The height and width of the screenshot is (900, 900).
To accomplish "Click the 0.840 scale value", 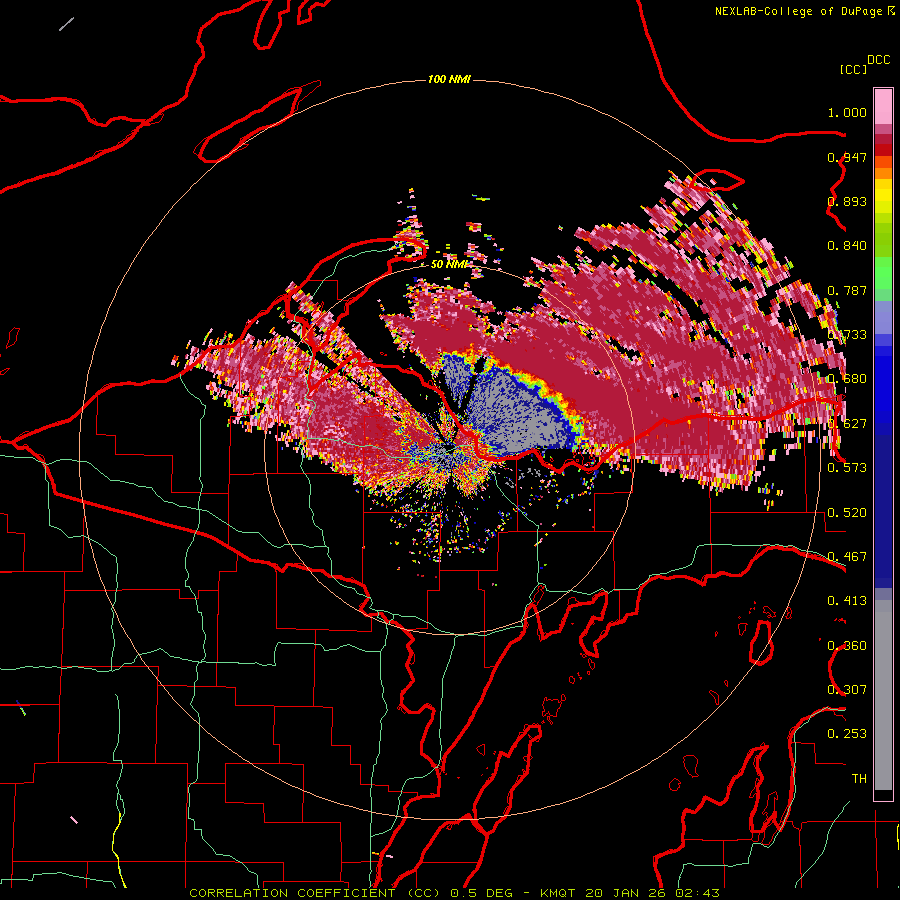I will coord(847,246).
